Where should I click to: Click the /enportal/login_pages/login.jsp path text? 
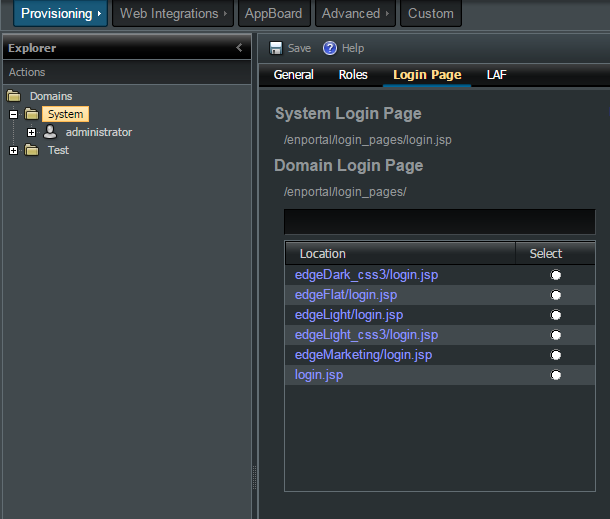click(x=368, y=140)
